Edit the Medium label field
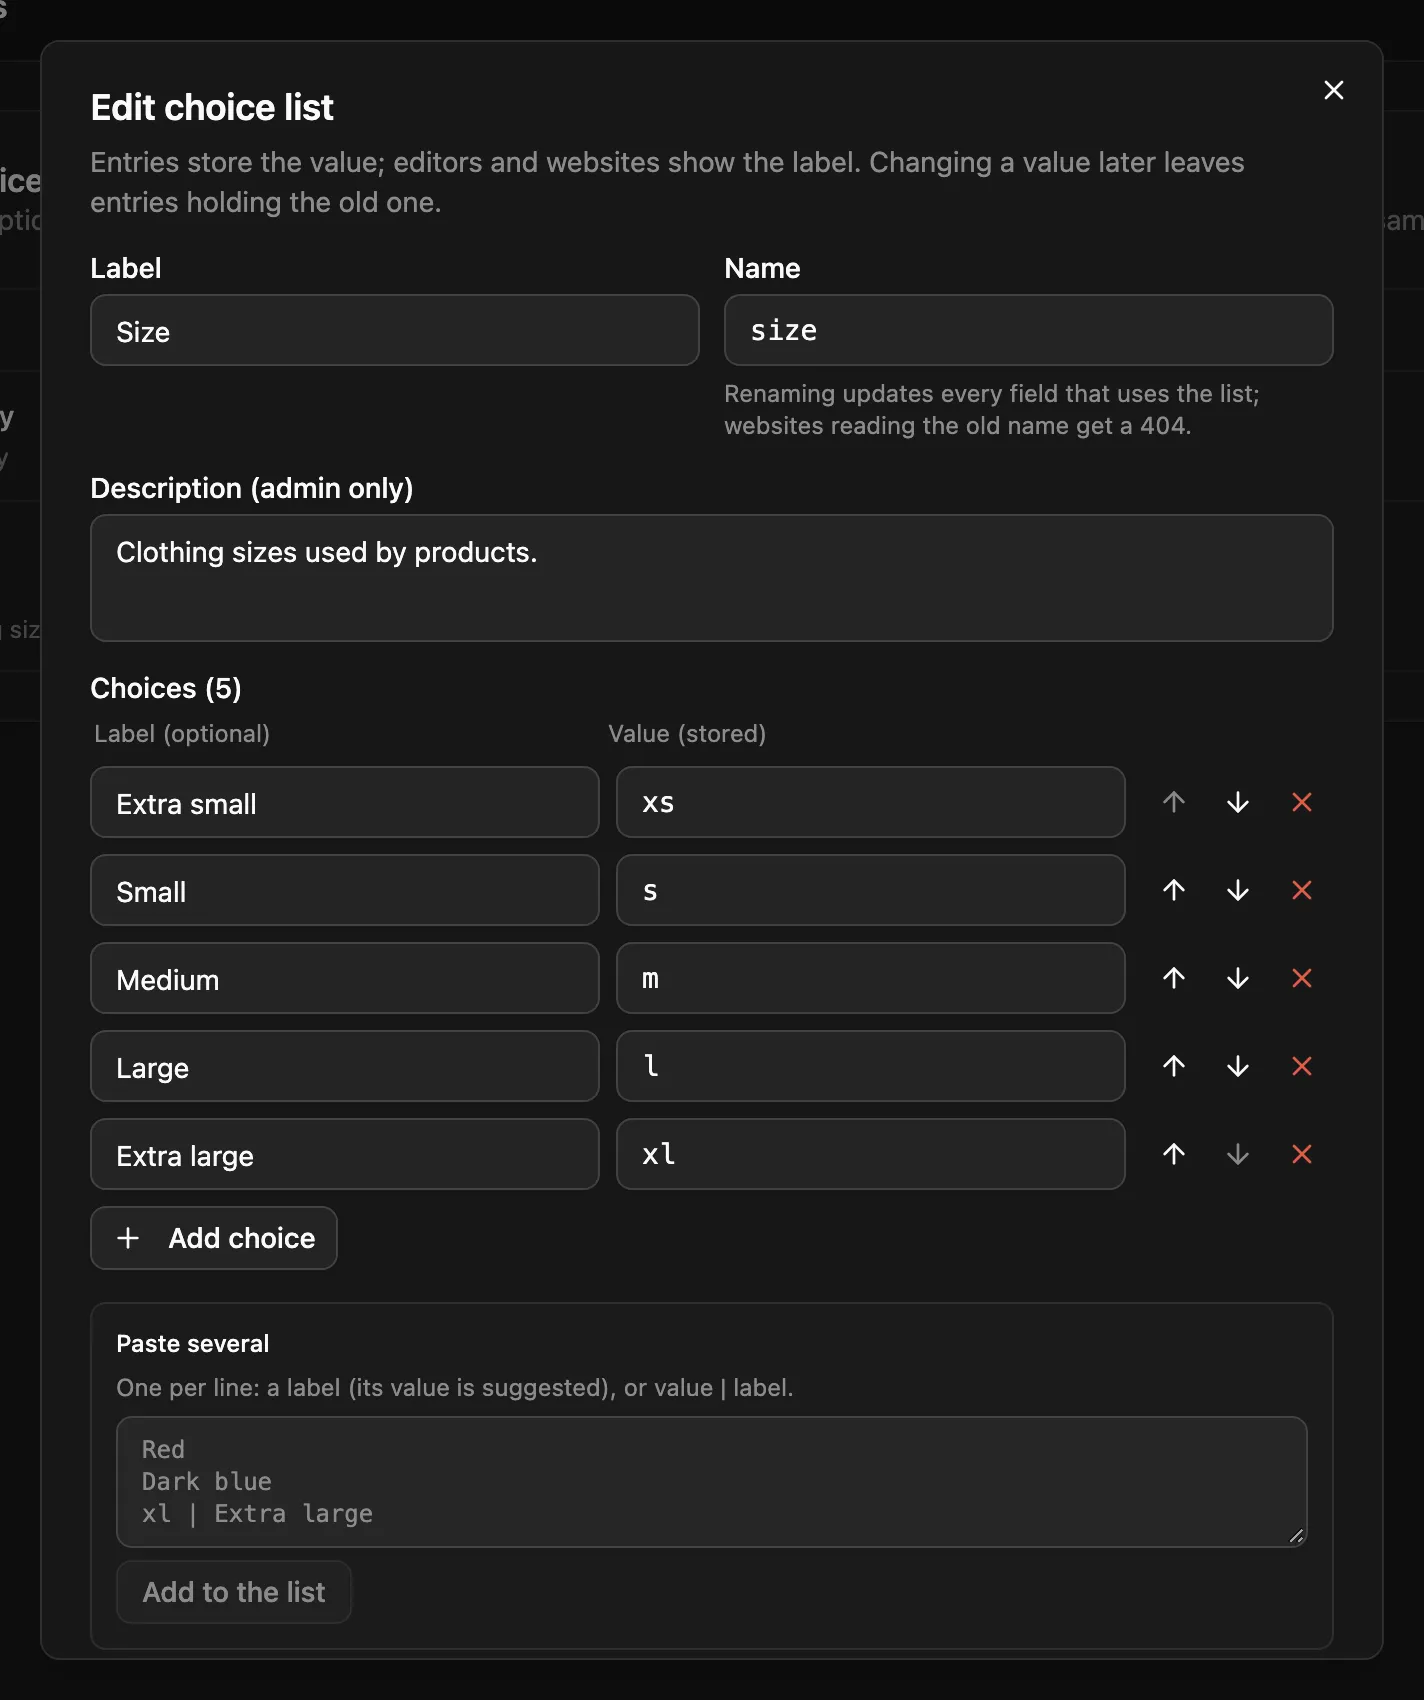This screenshot has height=1700, width=1424. (x=345, y=978)
